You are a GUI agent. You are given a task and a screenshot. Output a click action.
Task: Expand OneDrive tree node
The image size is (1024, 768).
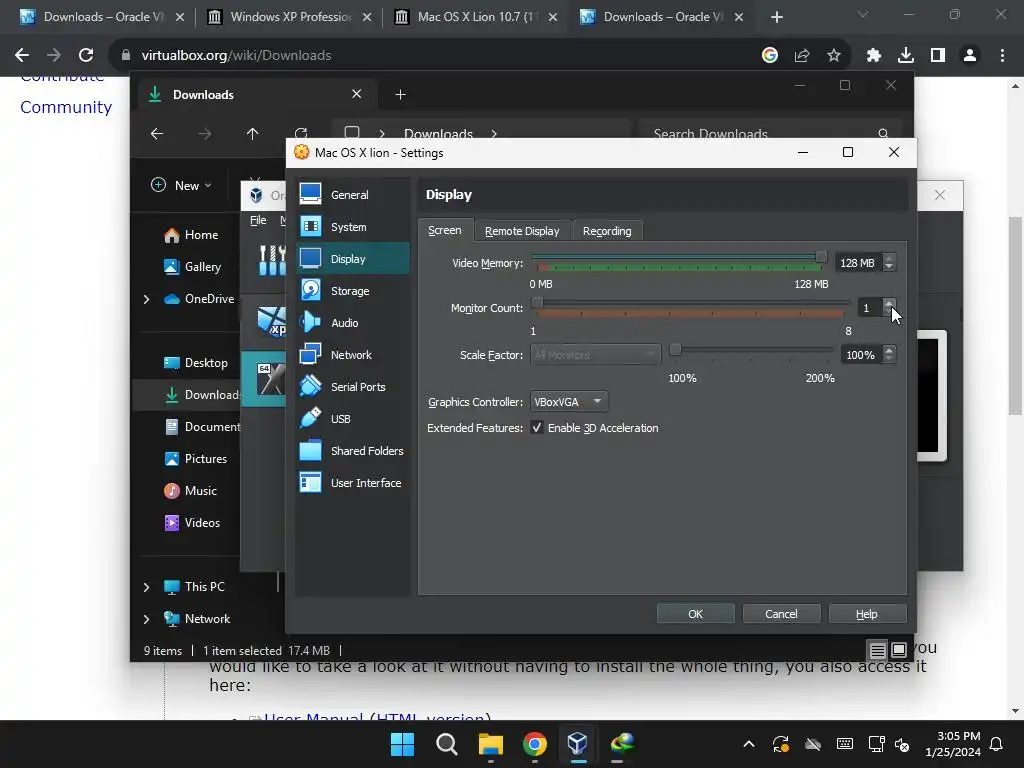146,299
